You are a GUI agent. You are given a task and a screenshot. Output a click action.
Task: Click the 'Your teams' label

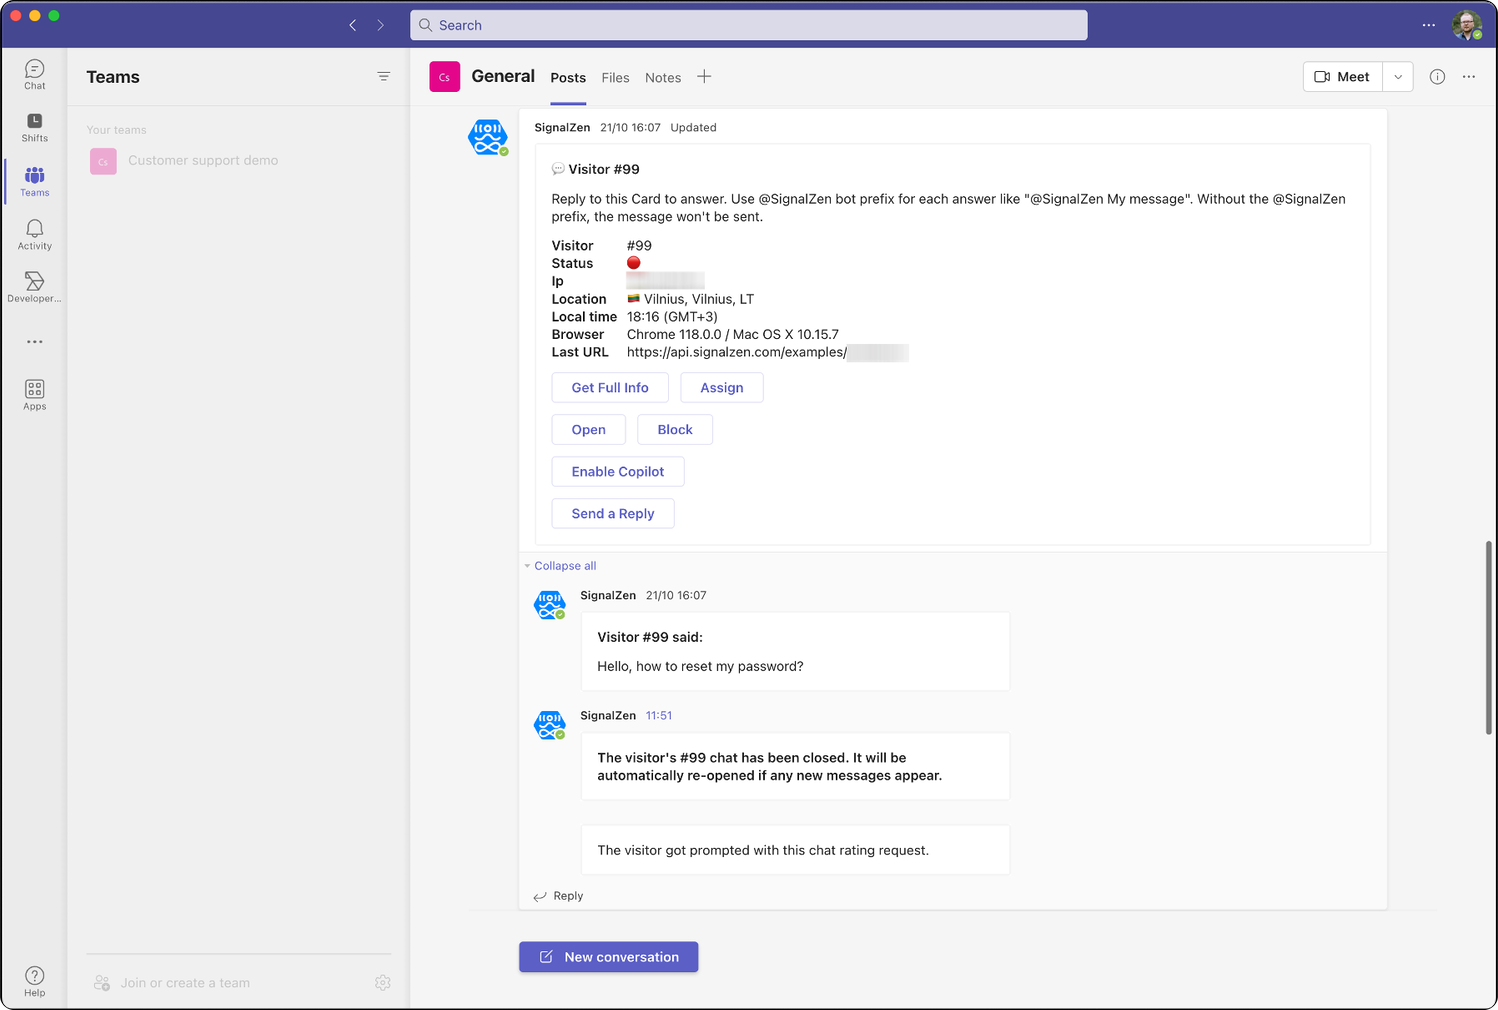pos(116,130)
